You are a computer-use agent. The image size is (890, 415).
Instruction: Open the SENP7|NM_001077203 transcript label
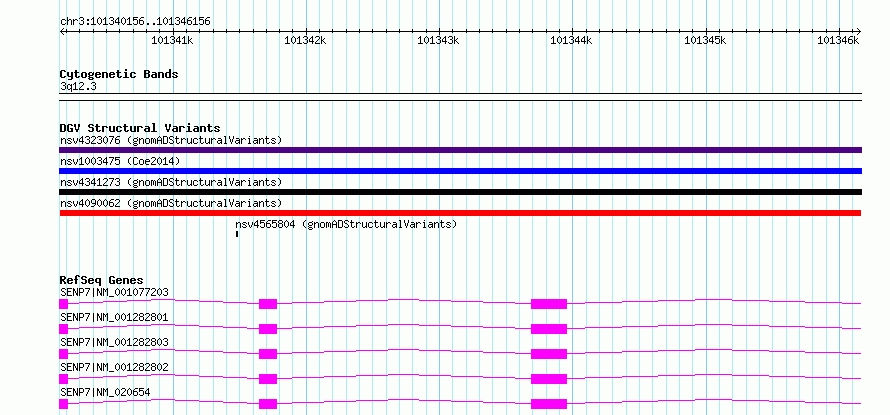[x=114, y=292]
